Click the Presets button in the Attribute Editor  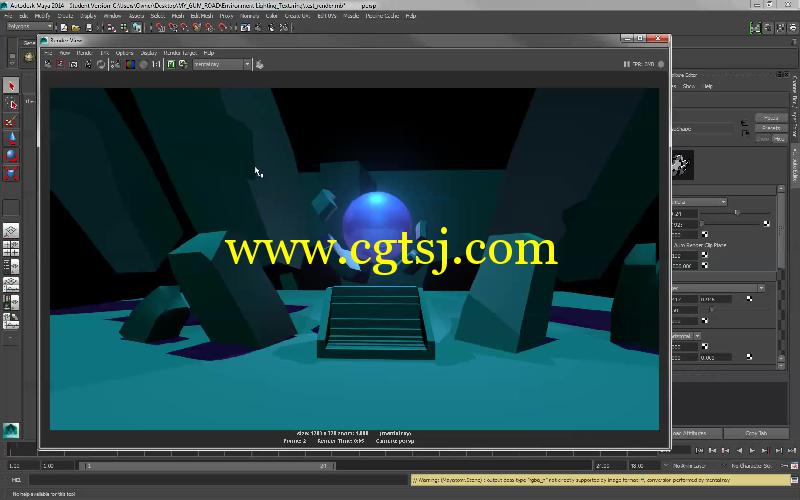pos(771,128)
